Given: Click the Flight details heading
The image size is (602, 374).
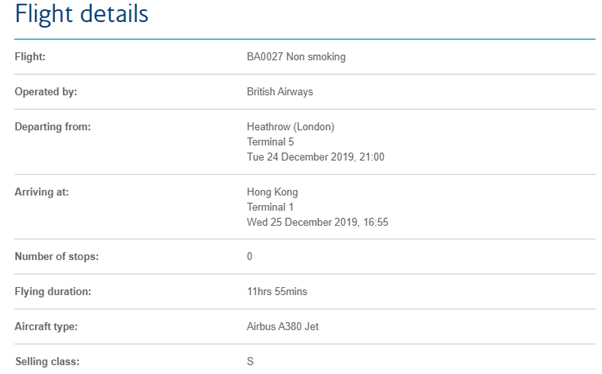Looking at the screenshot, I should [x=81, y=15].
